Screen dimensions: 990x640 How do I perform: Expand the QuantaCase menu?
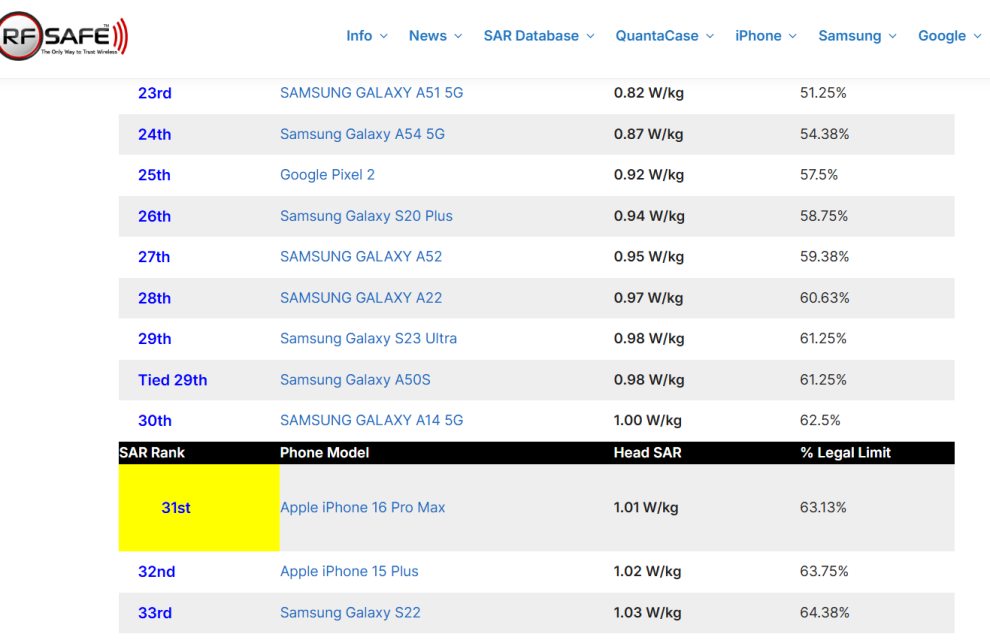coord(664,36)
